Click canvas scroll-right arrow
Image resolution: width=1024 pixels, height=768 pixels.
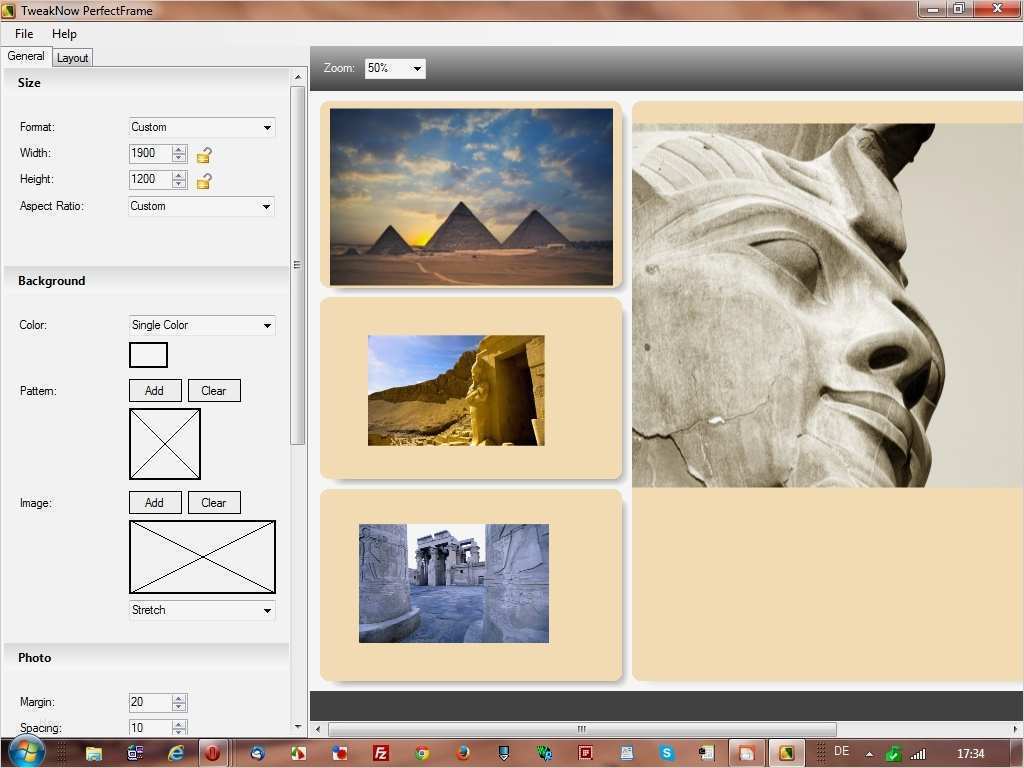click(1016, 729)
